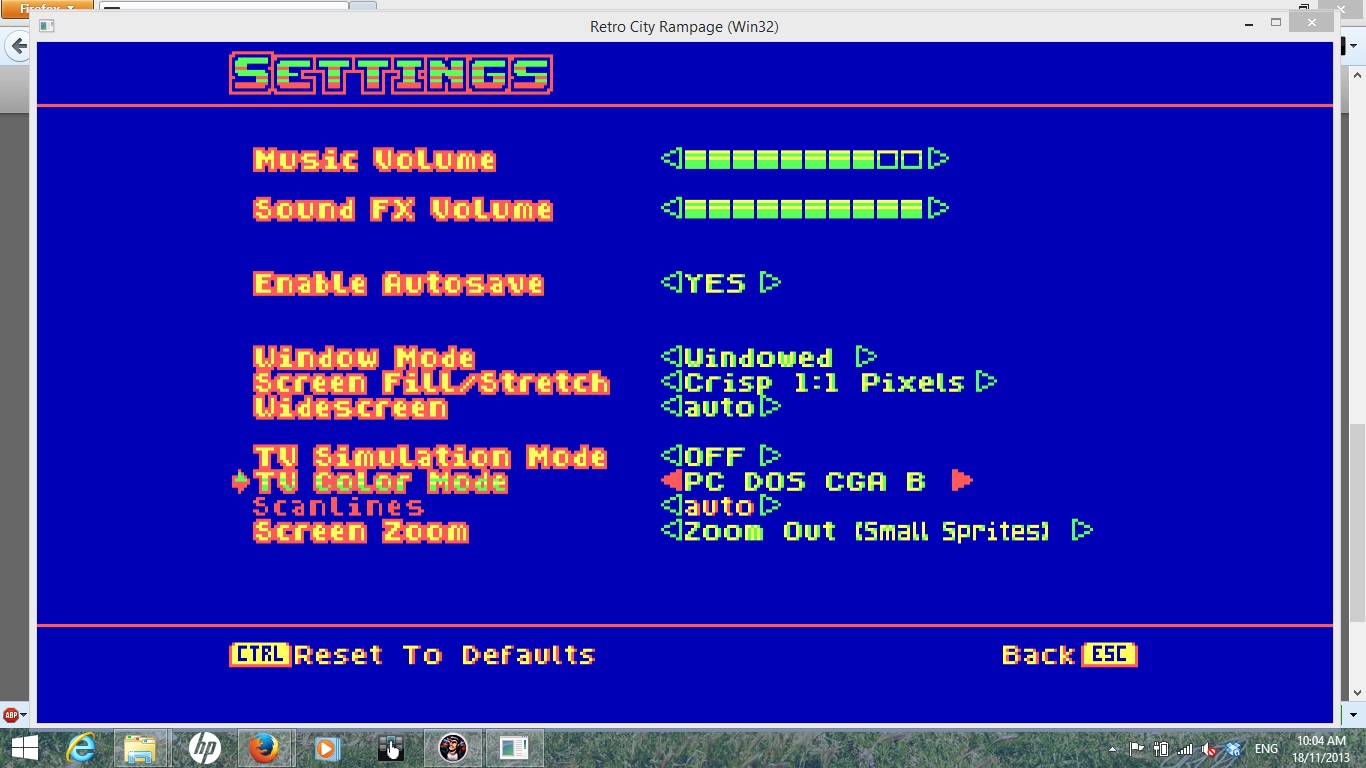Open the Windows Start button
This screenshot has width=1366, height=768.
pos(24,748)
